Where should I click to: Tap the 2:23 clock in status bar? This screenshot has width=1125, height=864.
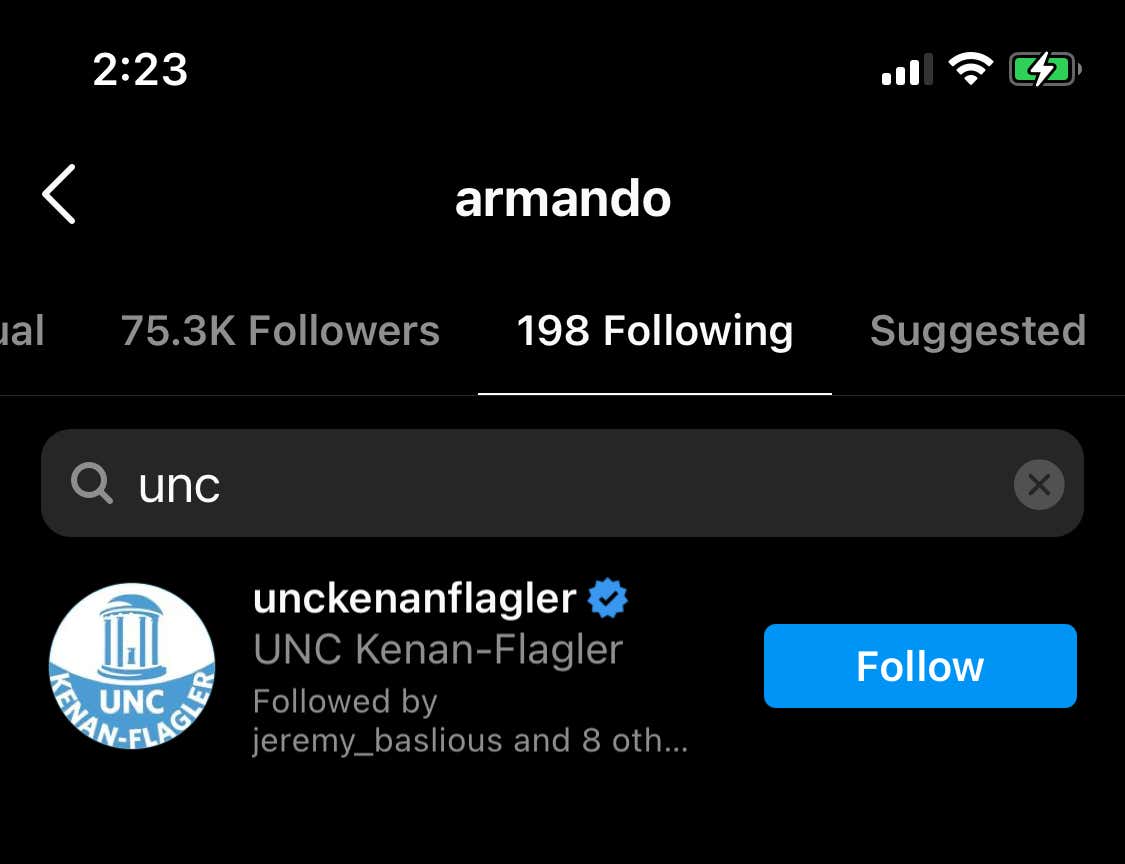[141, 70]
